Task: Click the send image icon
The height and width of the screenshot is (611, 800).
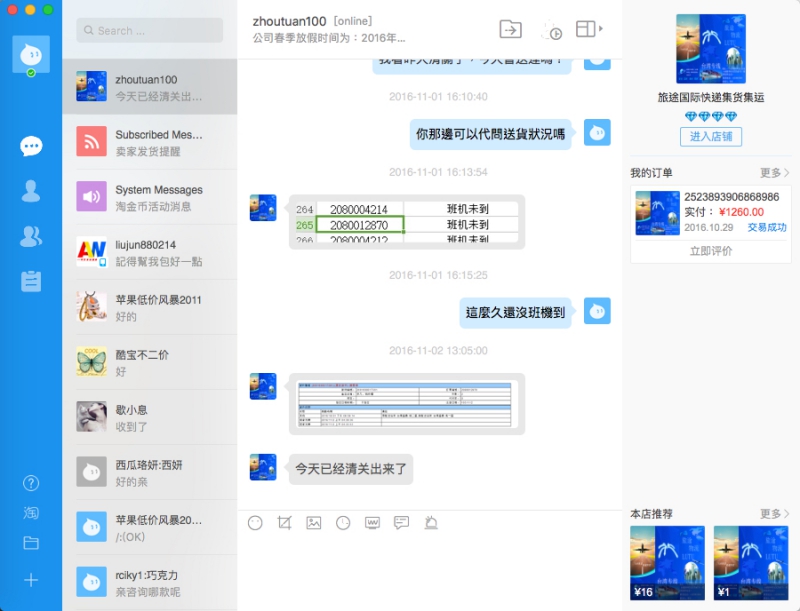Action: 314,523
